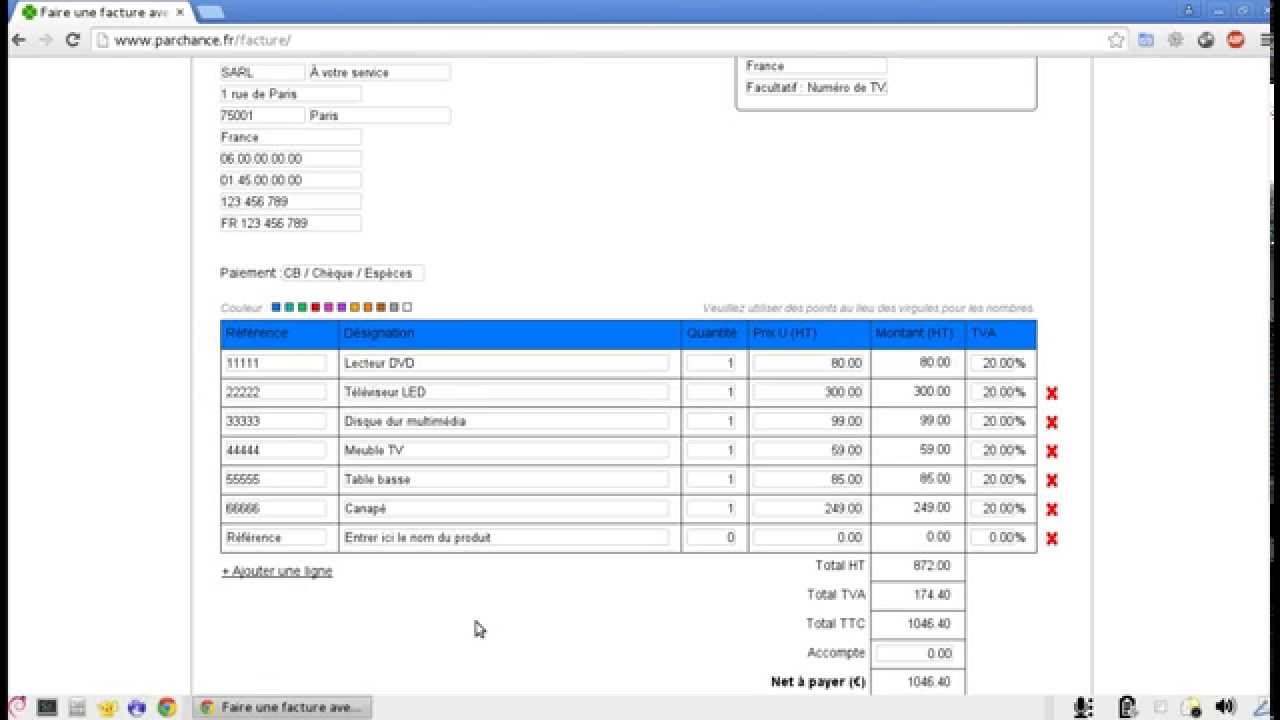Go back in browser history
This screenshot has height=720, width=1280.
coord(18,40)
